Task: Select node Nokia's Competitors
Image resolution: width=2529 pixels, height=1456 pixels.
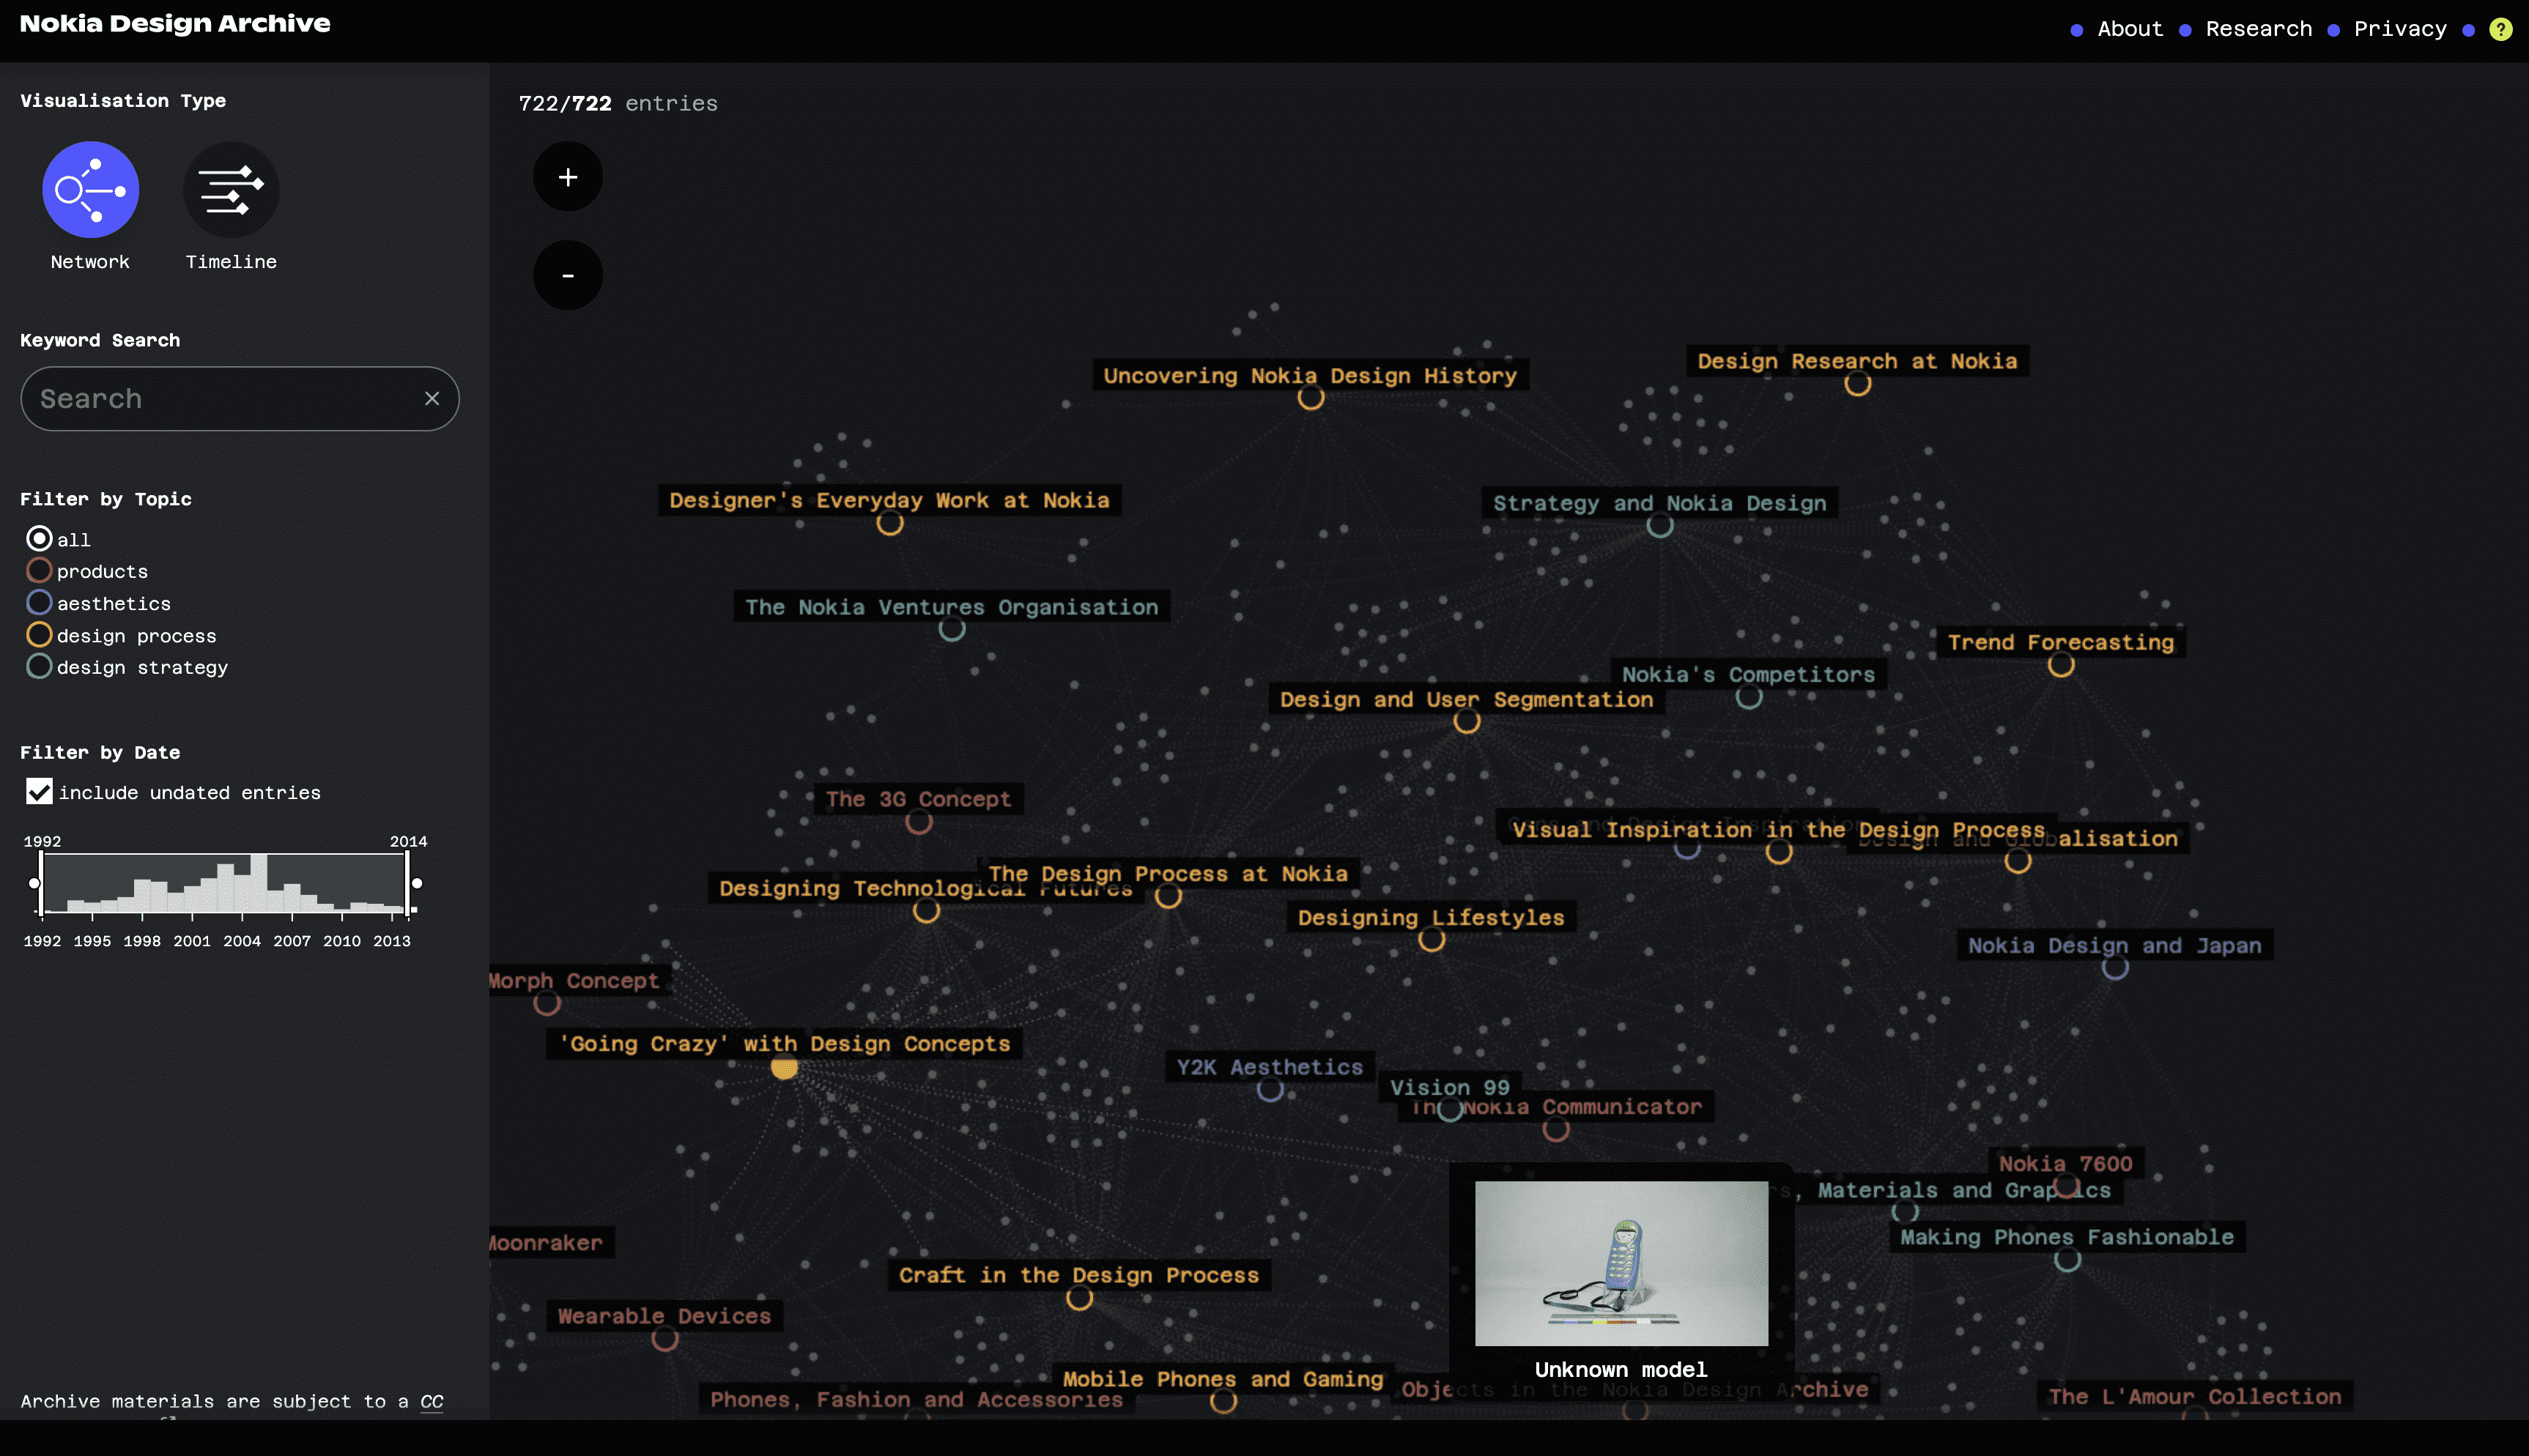Action: click(x=1749, y=697)
